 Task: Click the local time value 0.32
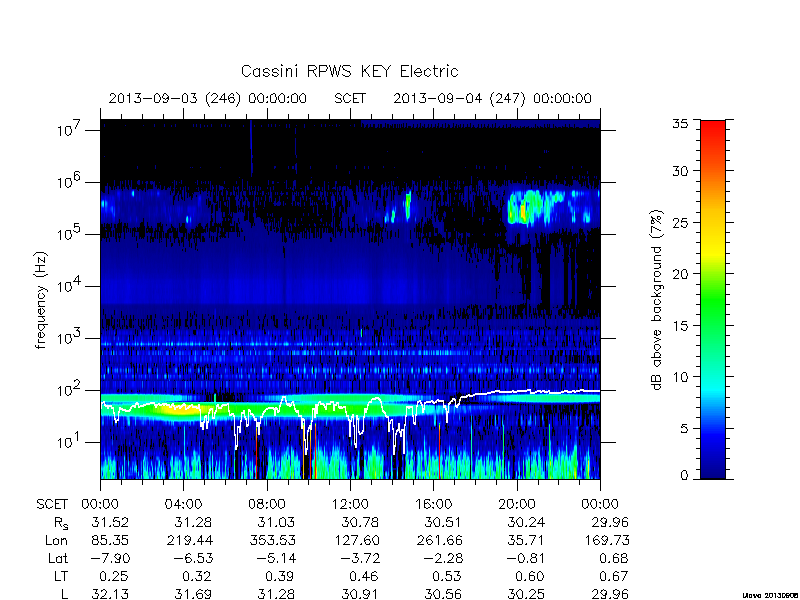point(197,577)
